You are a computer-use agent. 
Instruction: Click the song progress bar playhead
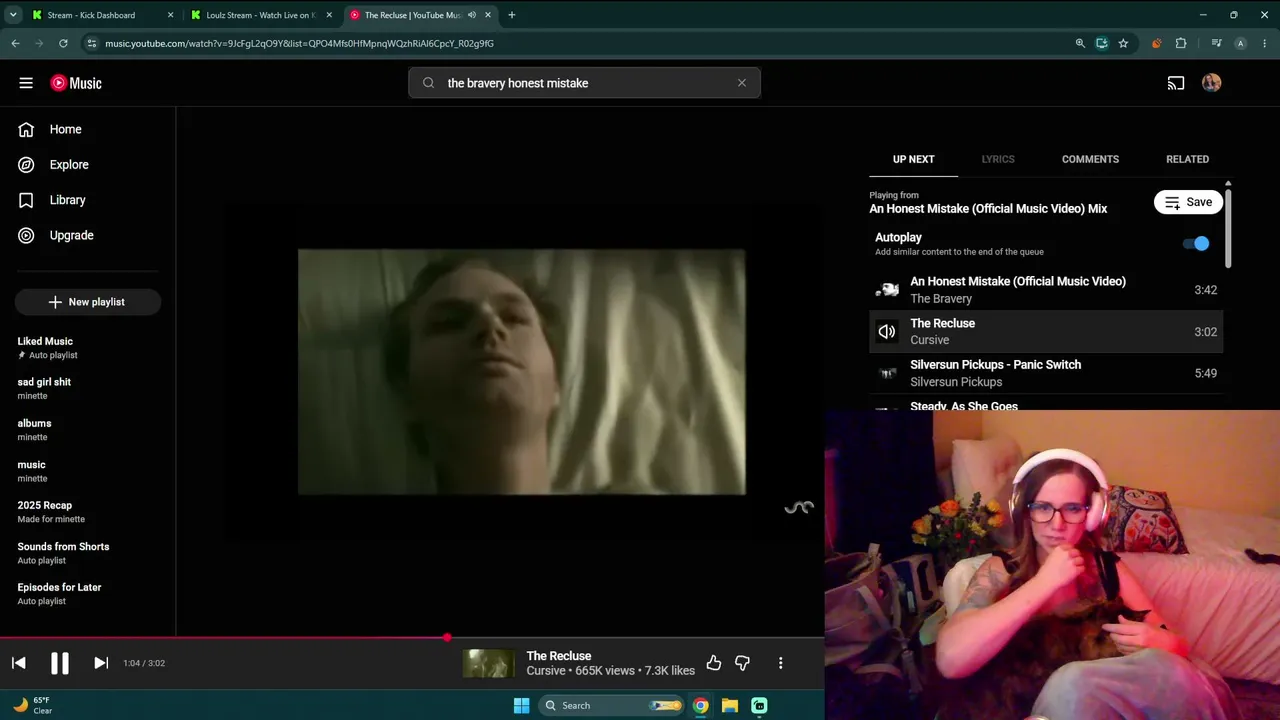coord(447,637)
